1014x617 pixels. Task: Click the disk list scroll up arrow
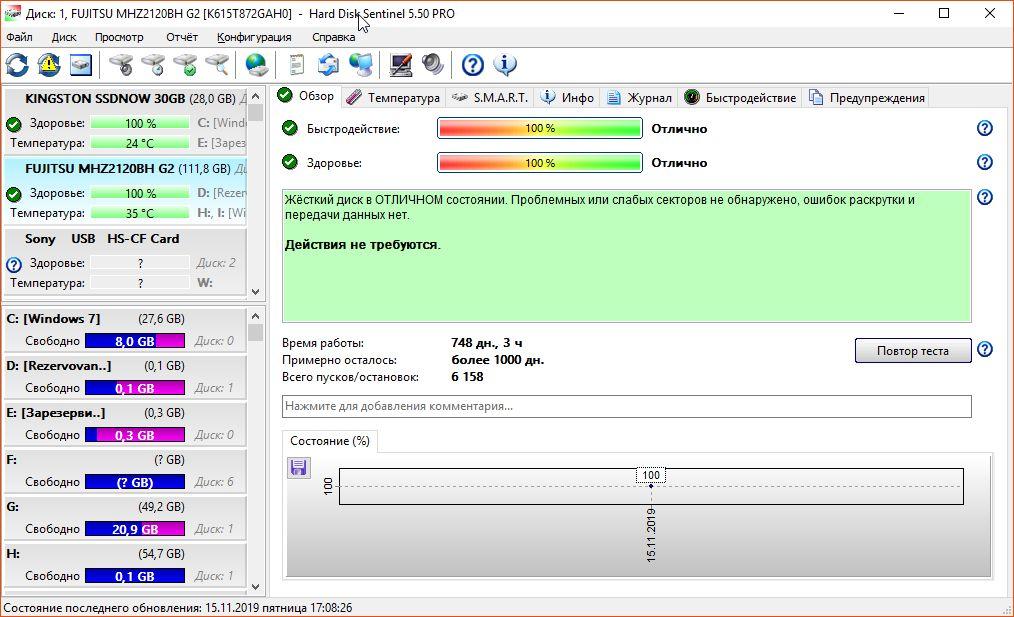255,96
